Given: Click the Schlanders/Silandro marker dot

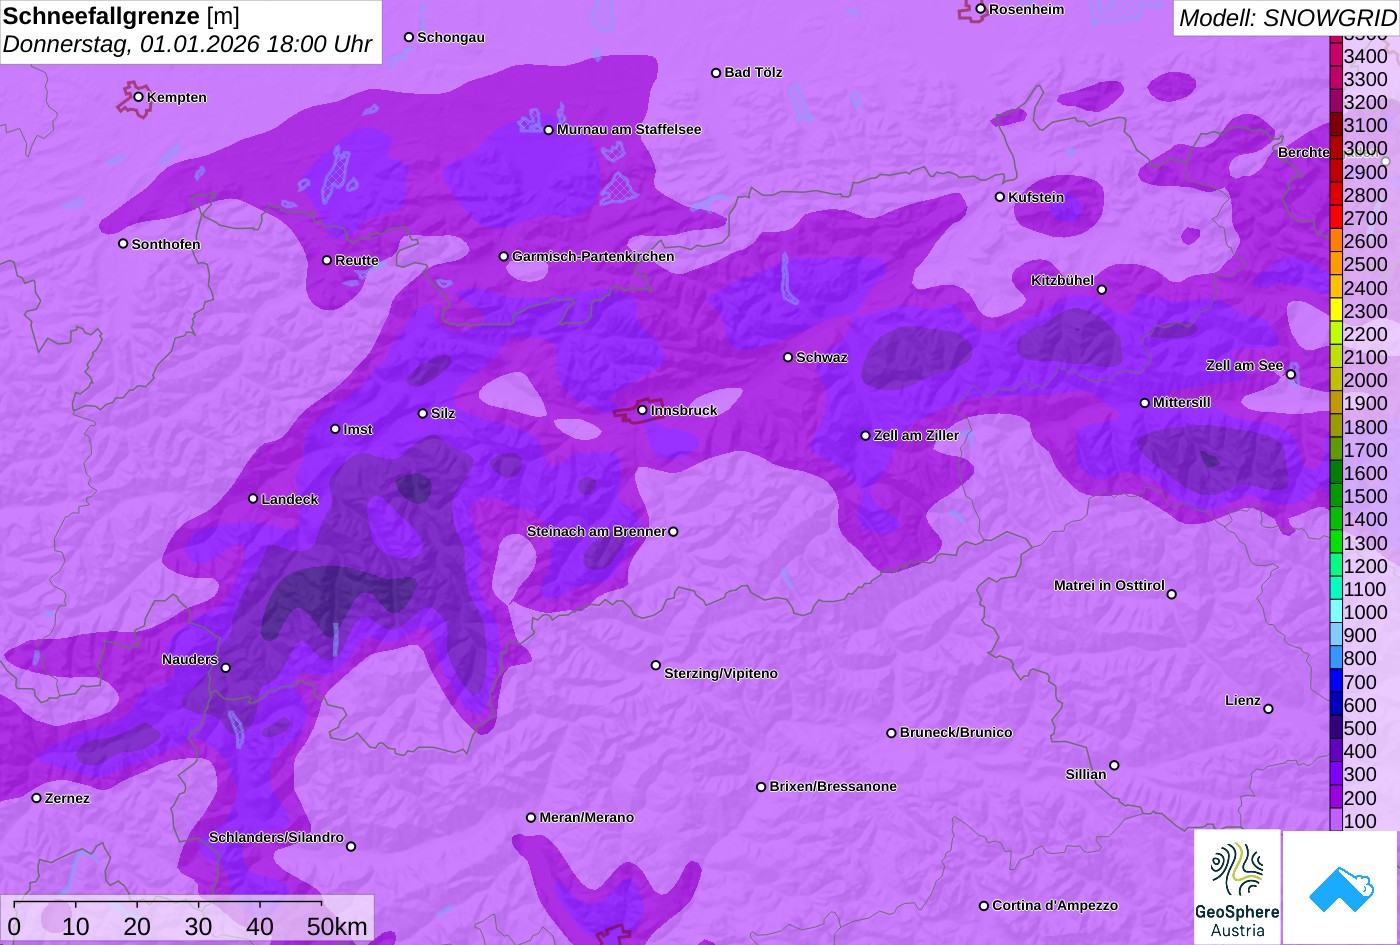Looking at the screenshot, I should [351, 846].
